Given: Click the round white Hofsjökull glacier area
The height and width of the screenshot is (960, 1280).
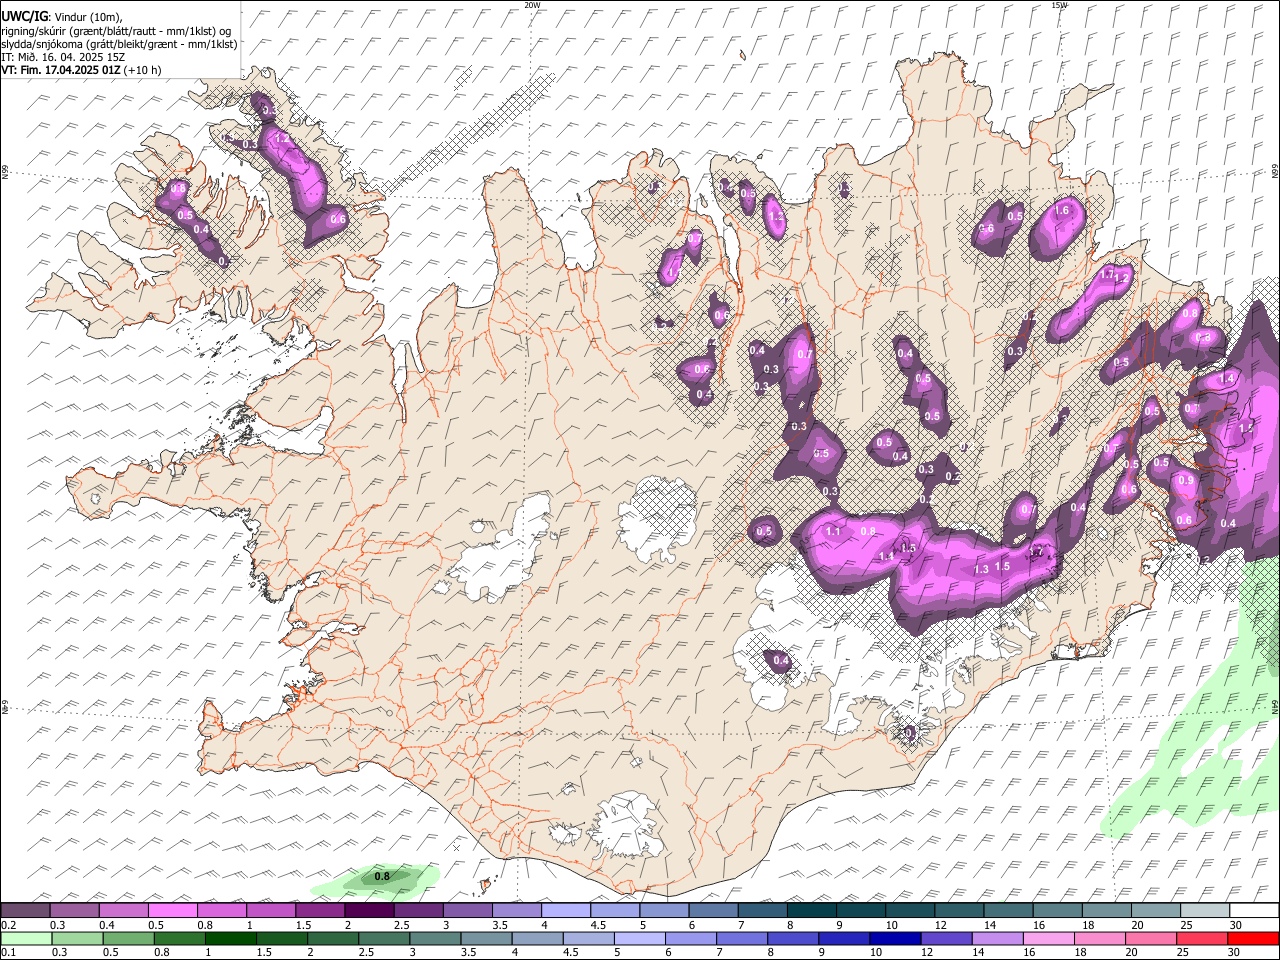Looking at the screenshot, I should 655,520.
